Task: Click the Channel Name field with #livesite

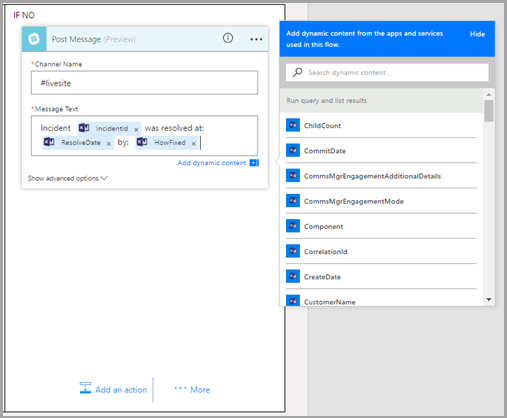Action: point(144,83)
